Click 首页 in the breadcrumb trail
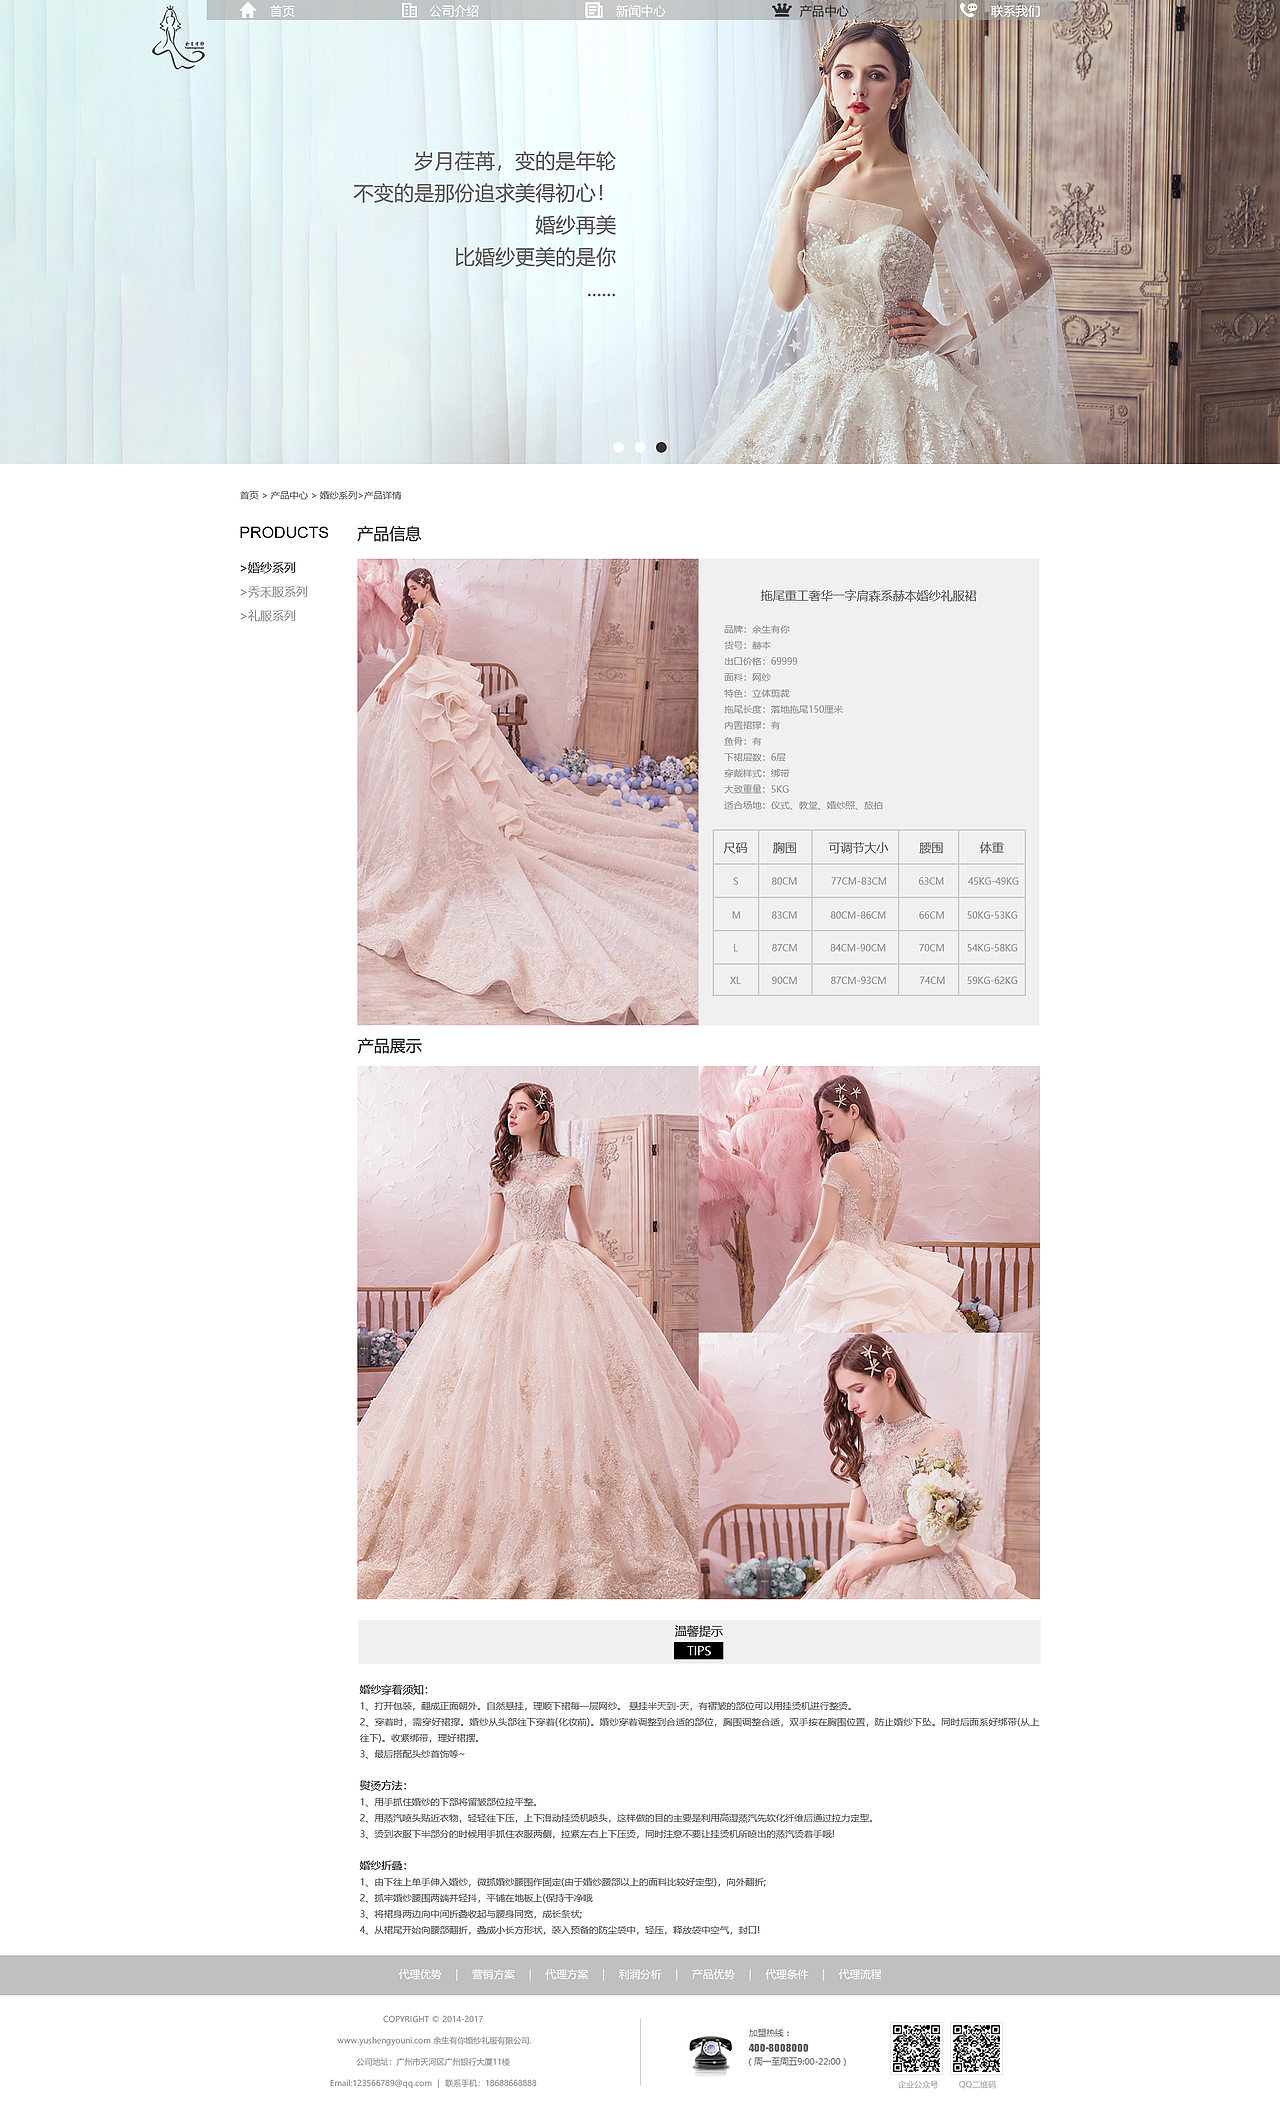The image size is (1280, 2108). click(249, 495)
